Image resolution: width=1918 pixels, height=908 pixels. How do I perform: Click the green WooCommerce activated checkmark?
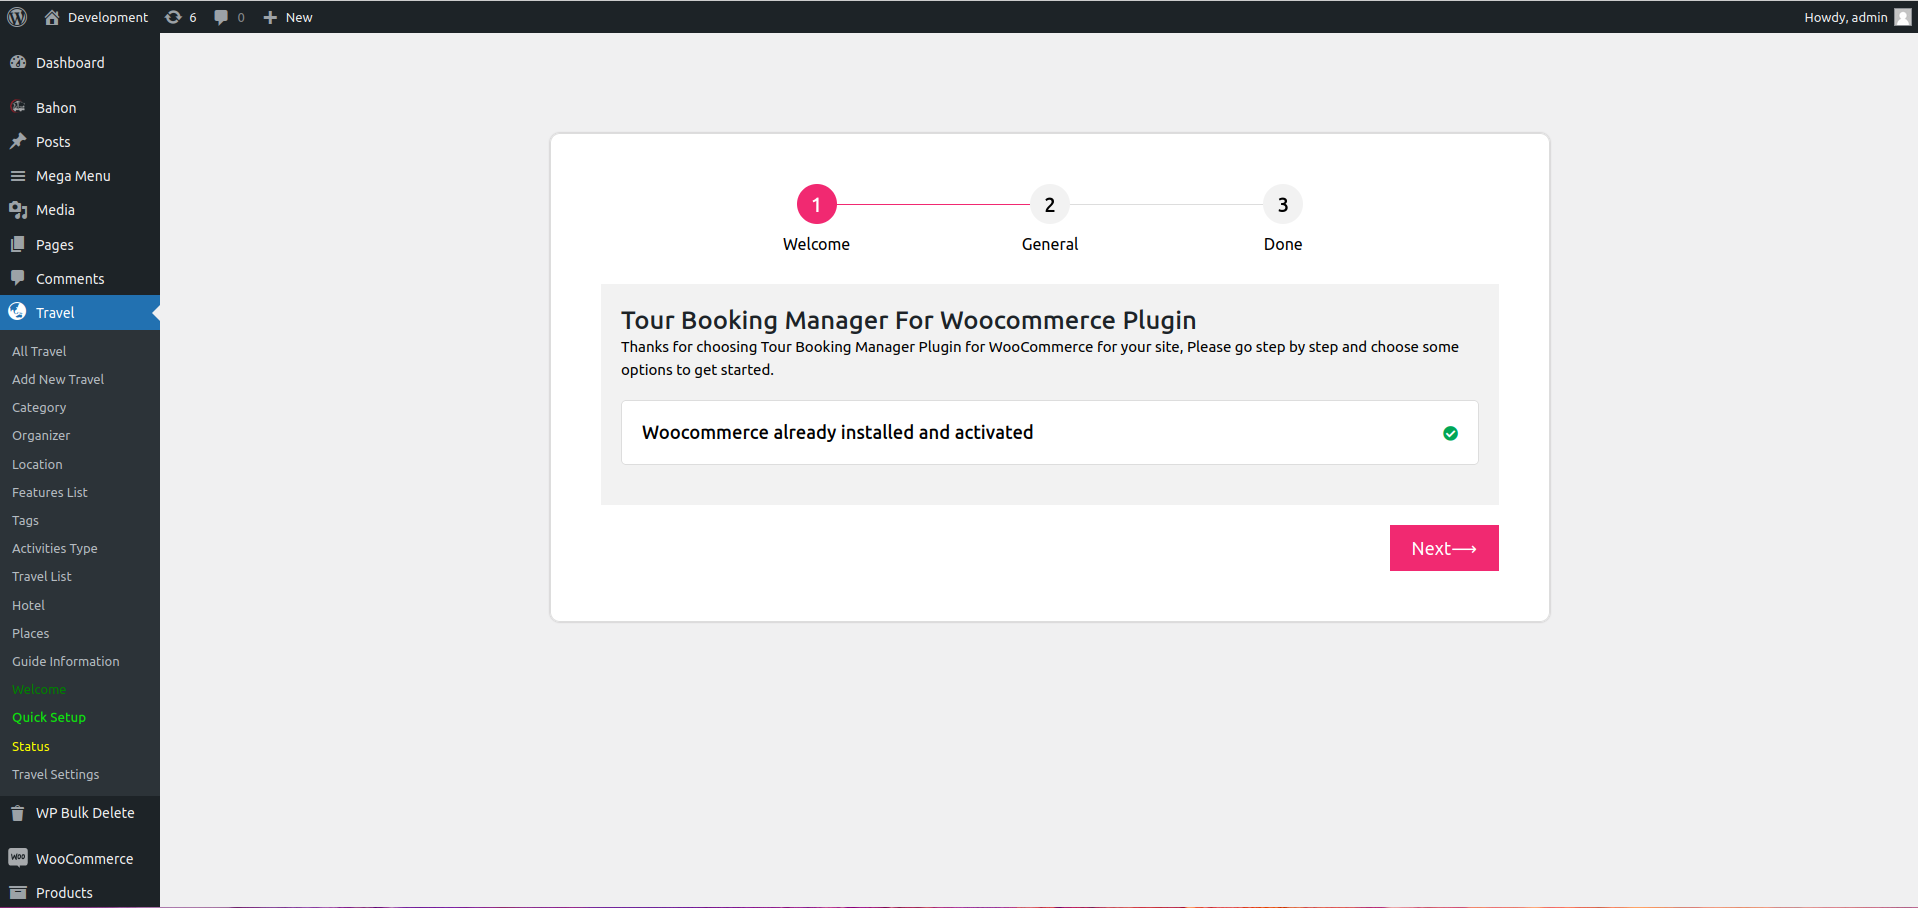[1450, 433]
